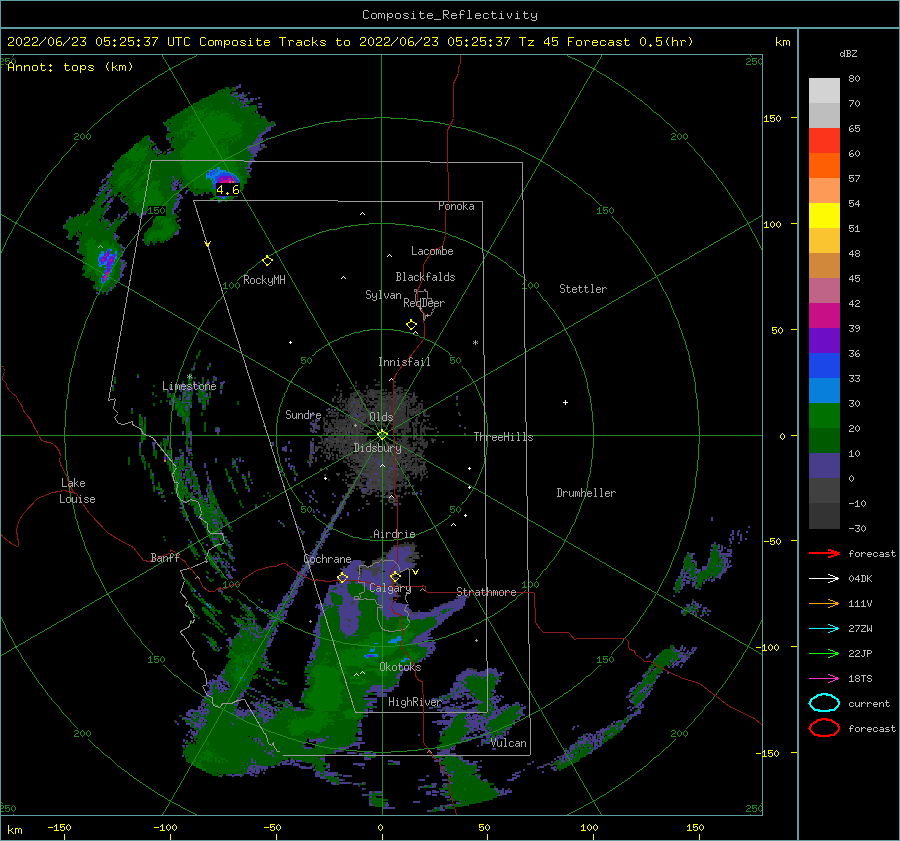Click the red forecast ellipse legend icon
Viewport: 900px width, 841px height.
[824, 728]
